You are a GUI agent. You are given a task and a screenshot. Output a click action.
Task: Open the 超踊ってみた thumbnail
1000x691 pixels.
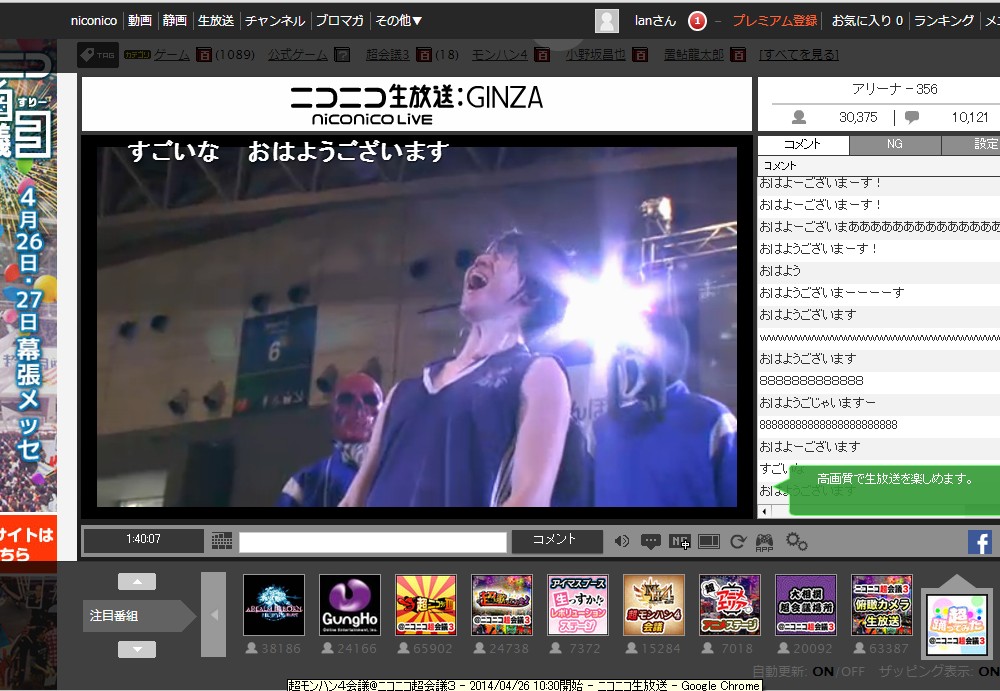pos(957,624)
